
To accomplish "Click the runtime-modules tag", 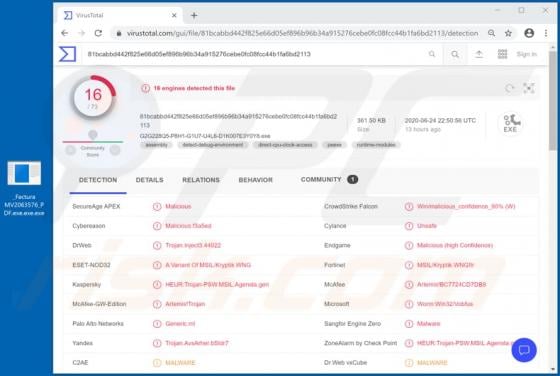I will (x=376, y=145).
